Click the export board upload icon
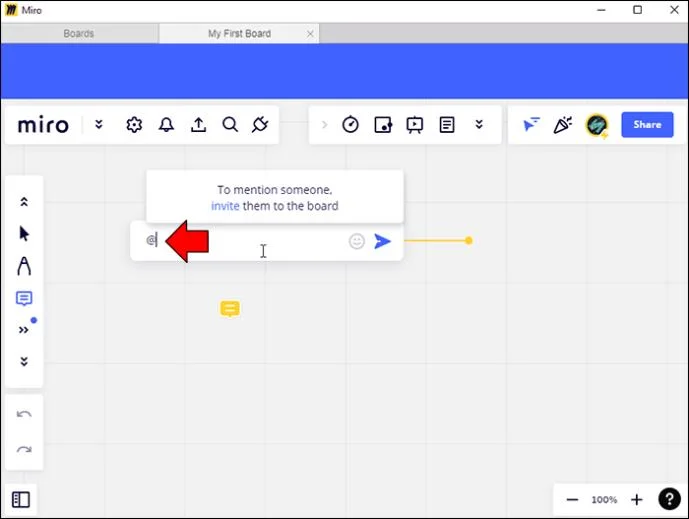 [198, 125]
